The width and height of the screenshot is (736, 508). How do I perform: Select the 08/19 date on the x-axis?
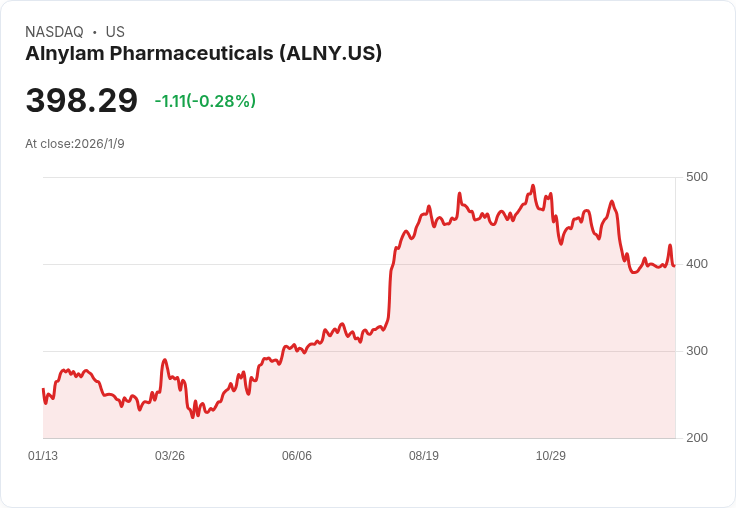tap(424, 456)
